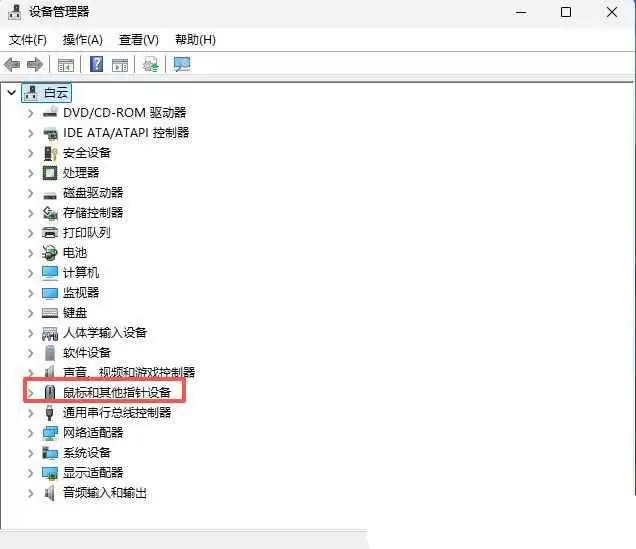Click the 显示适配器 icon
Viewport: 636px width, 549px height.
click(x=50, y=473)
